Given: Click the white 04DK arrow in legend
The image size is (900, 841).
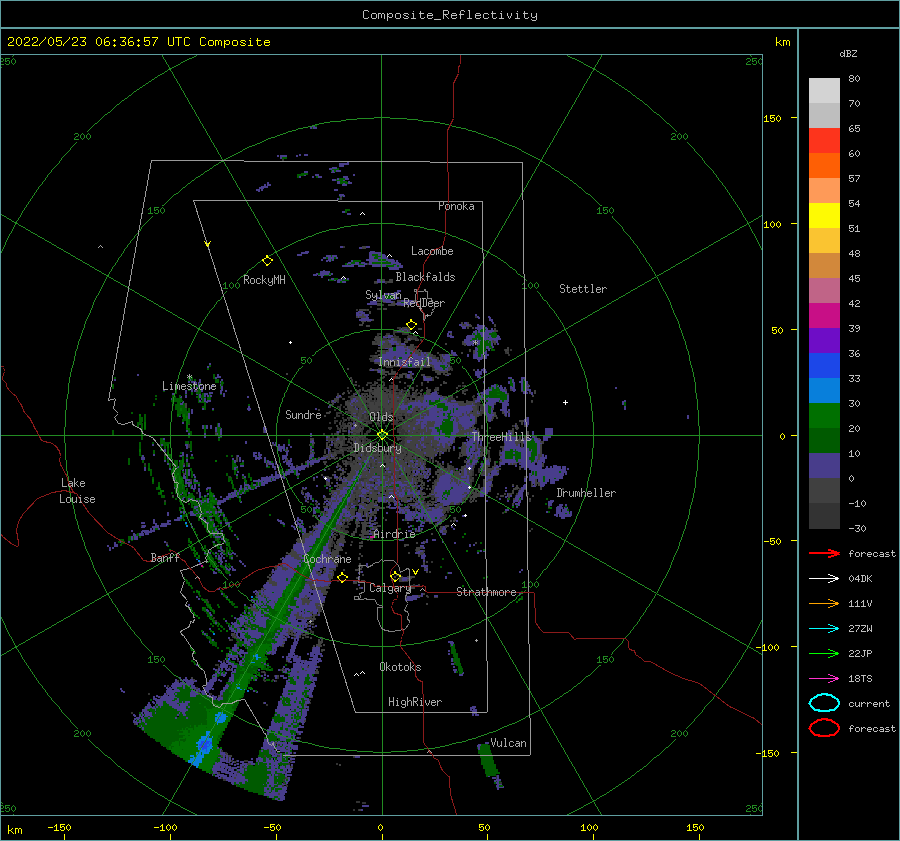Looking at the screenshot, I should 824,578.
